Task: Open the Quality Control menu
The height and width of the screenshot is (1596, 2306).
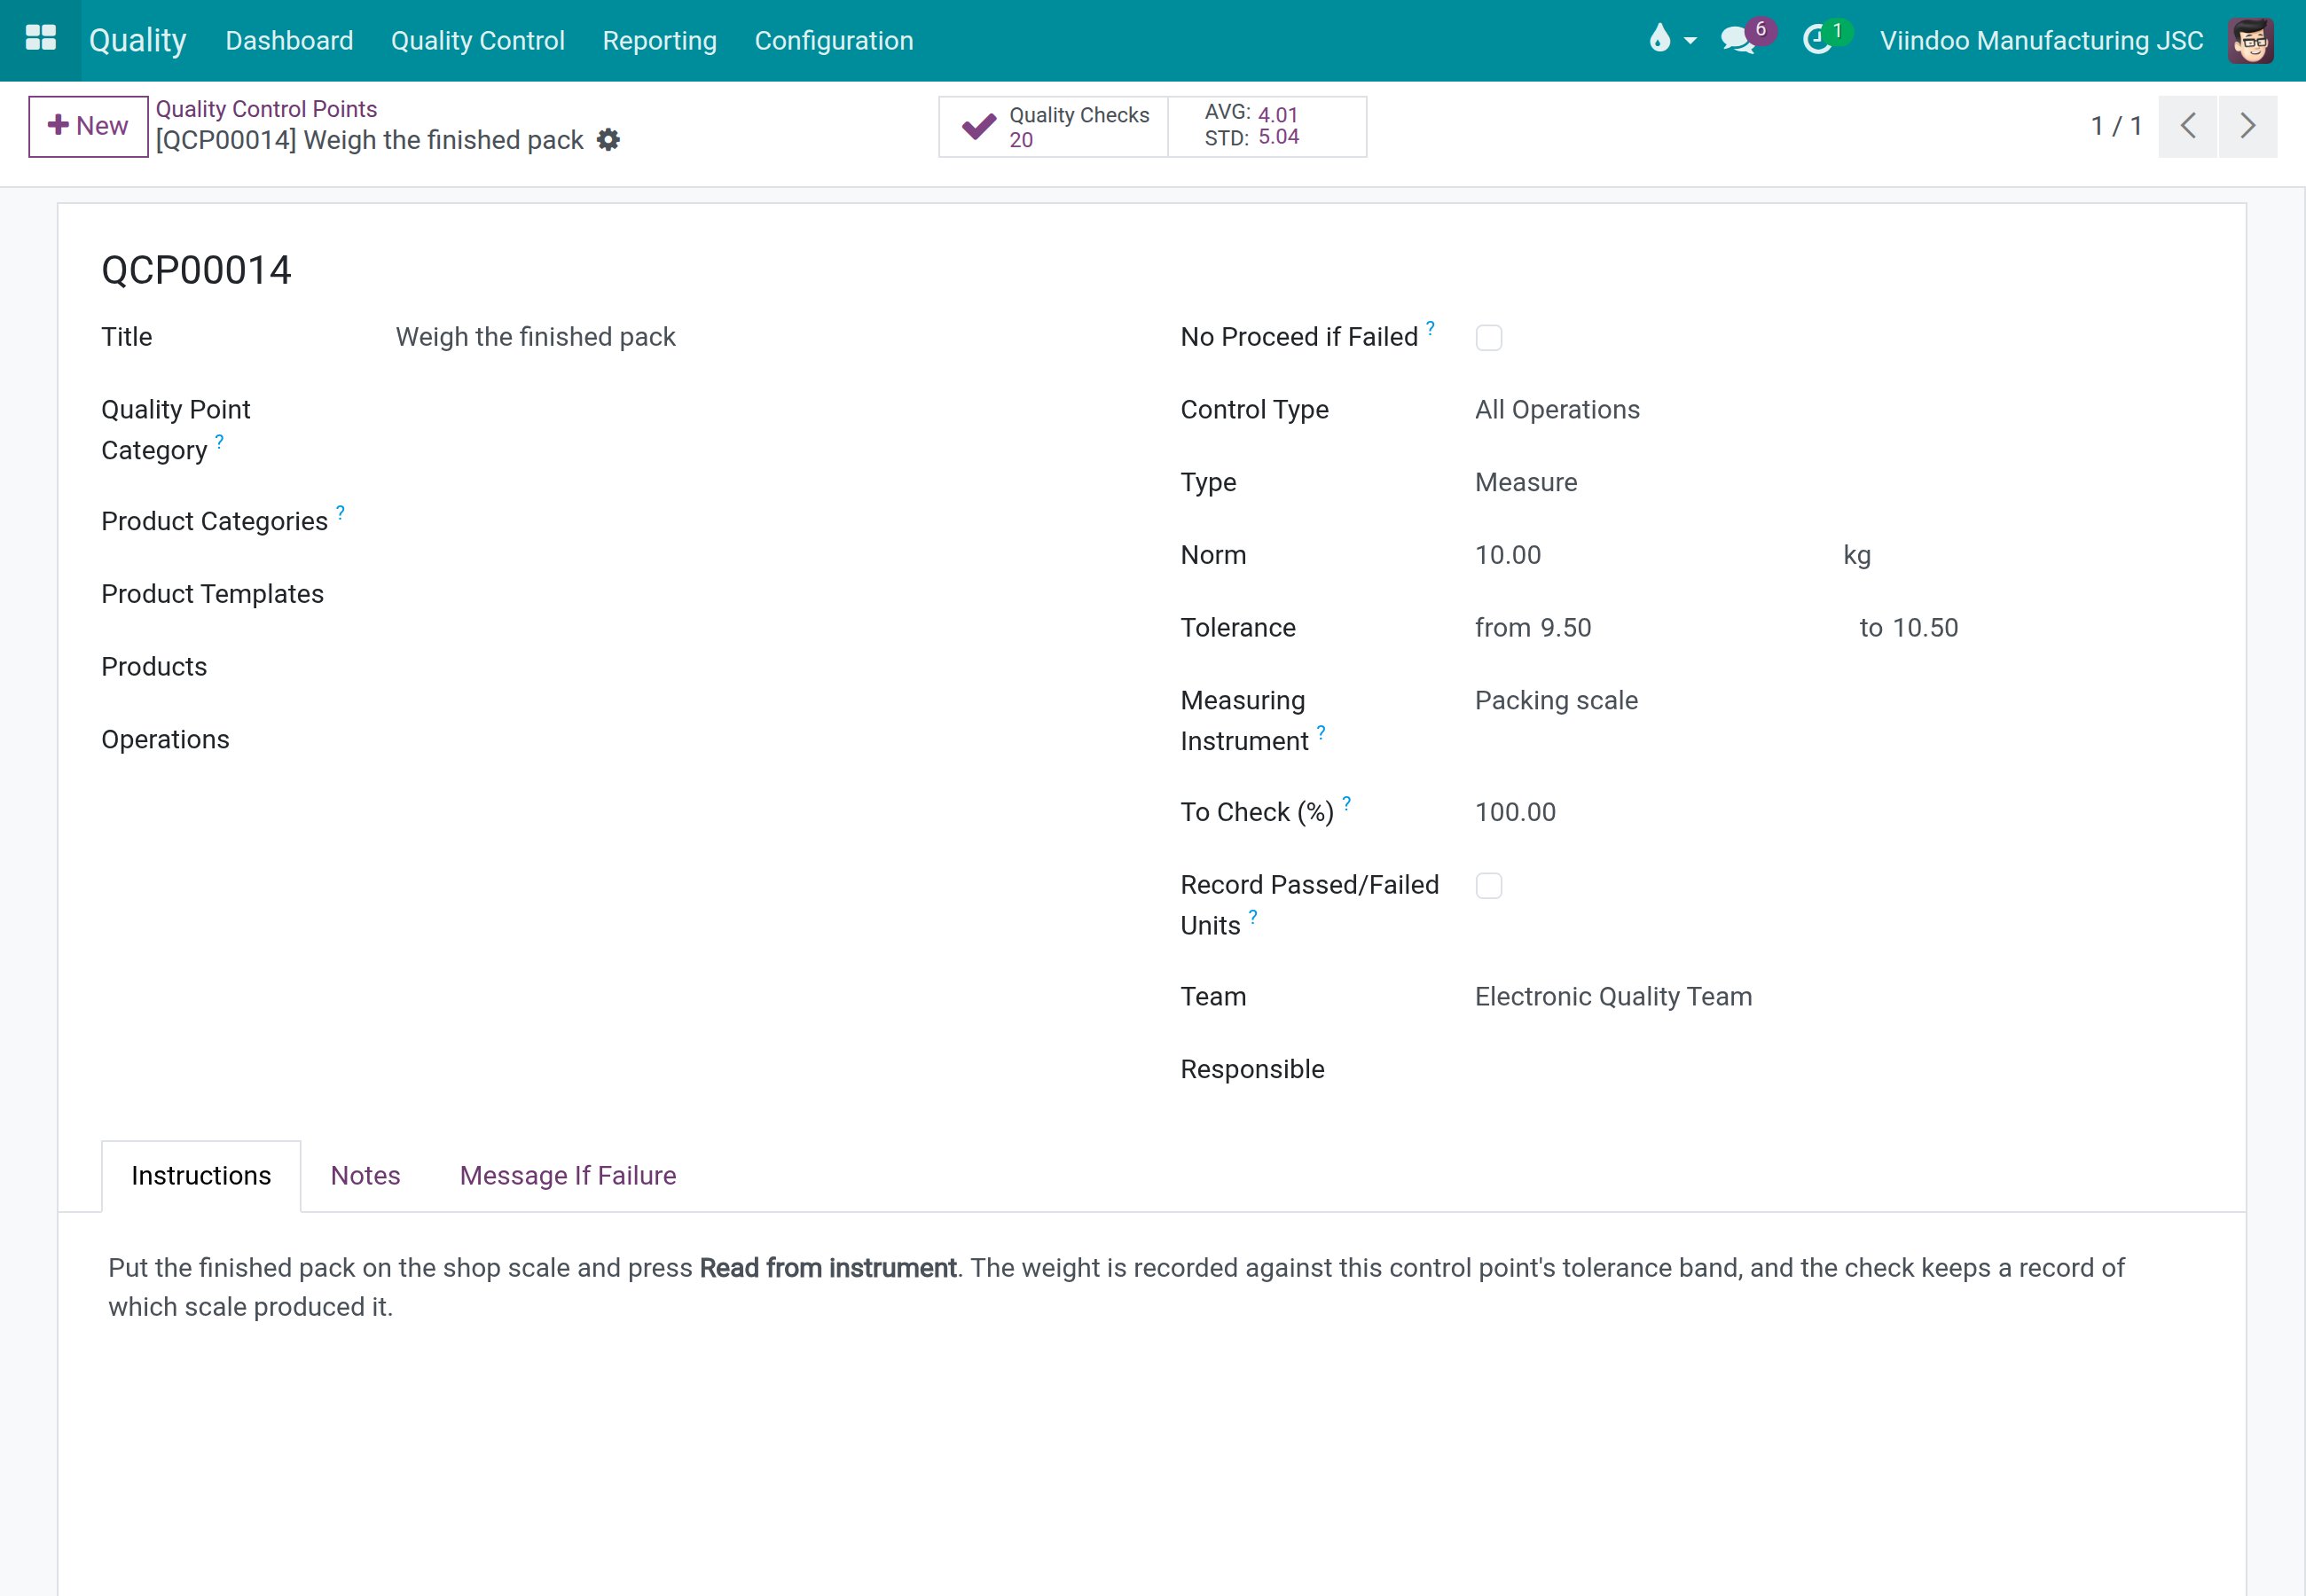Action: (x=477, y=40)
